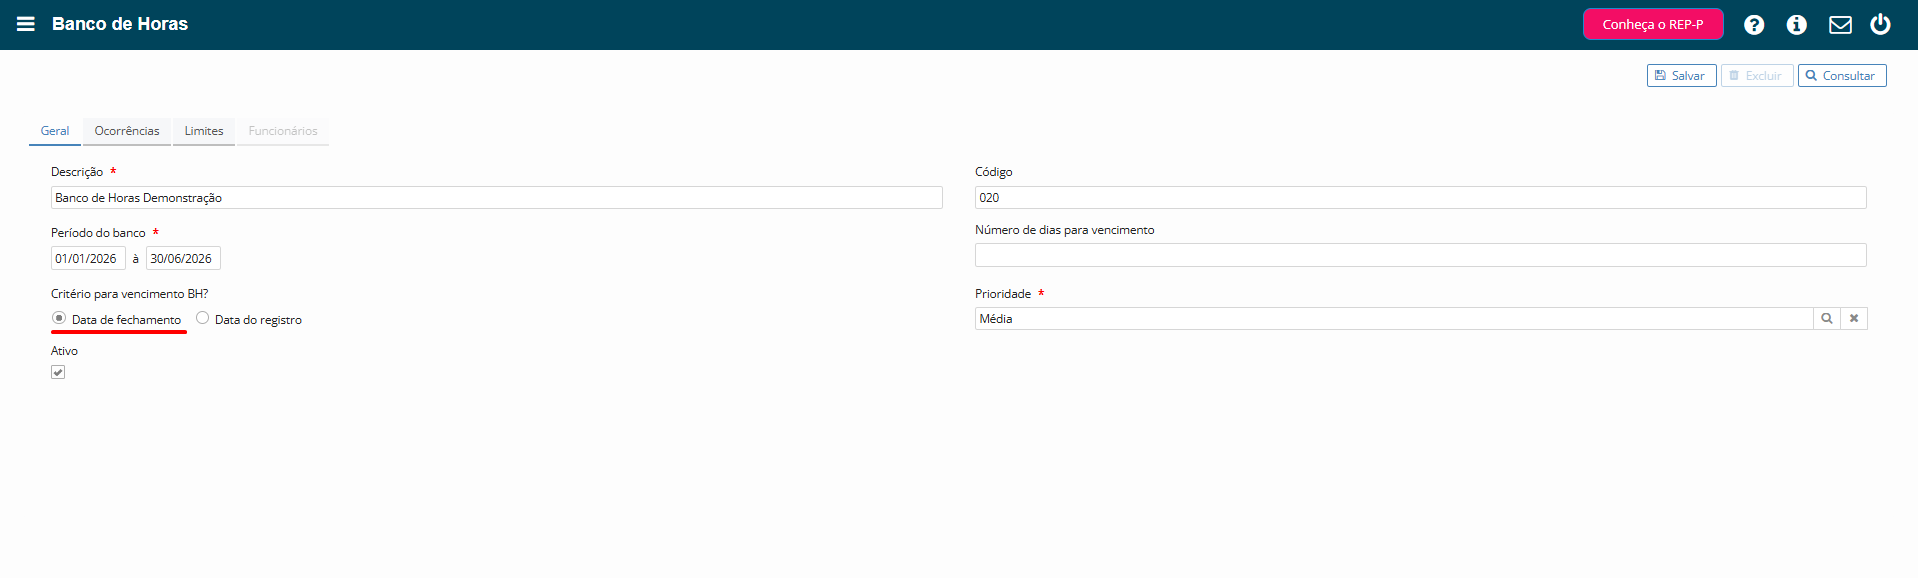Click the Período do banco label
The width and height of the screenshot is (1918, 578).
point(98,233)
